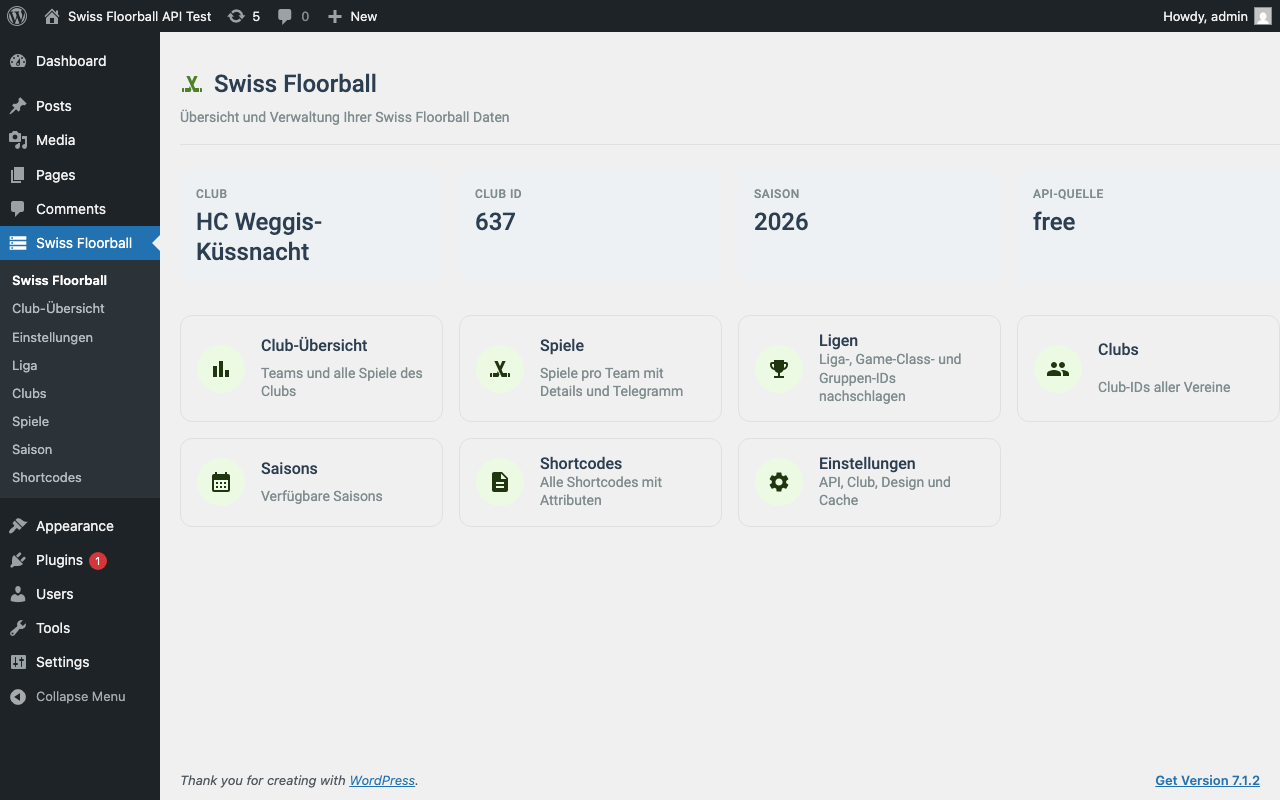Open the Comments menu in sidebar

pyautogui.click(x=80, y=209)
